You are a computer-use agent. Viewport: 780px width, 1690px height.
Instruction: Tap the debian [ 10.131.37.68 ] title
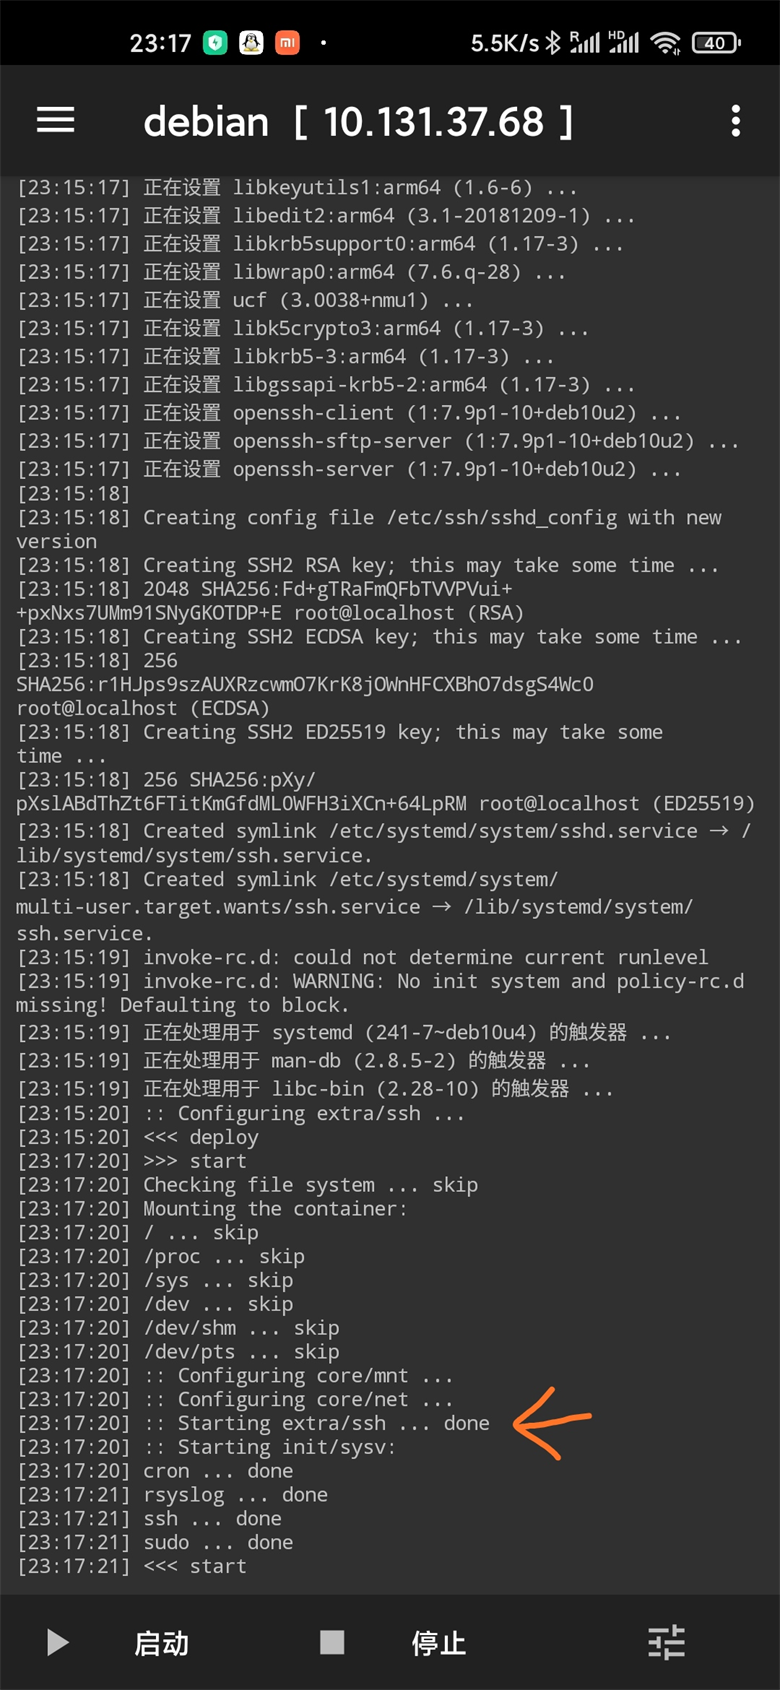click(x=358, y=122)
